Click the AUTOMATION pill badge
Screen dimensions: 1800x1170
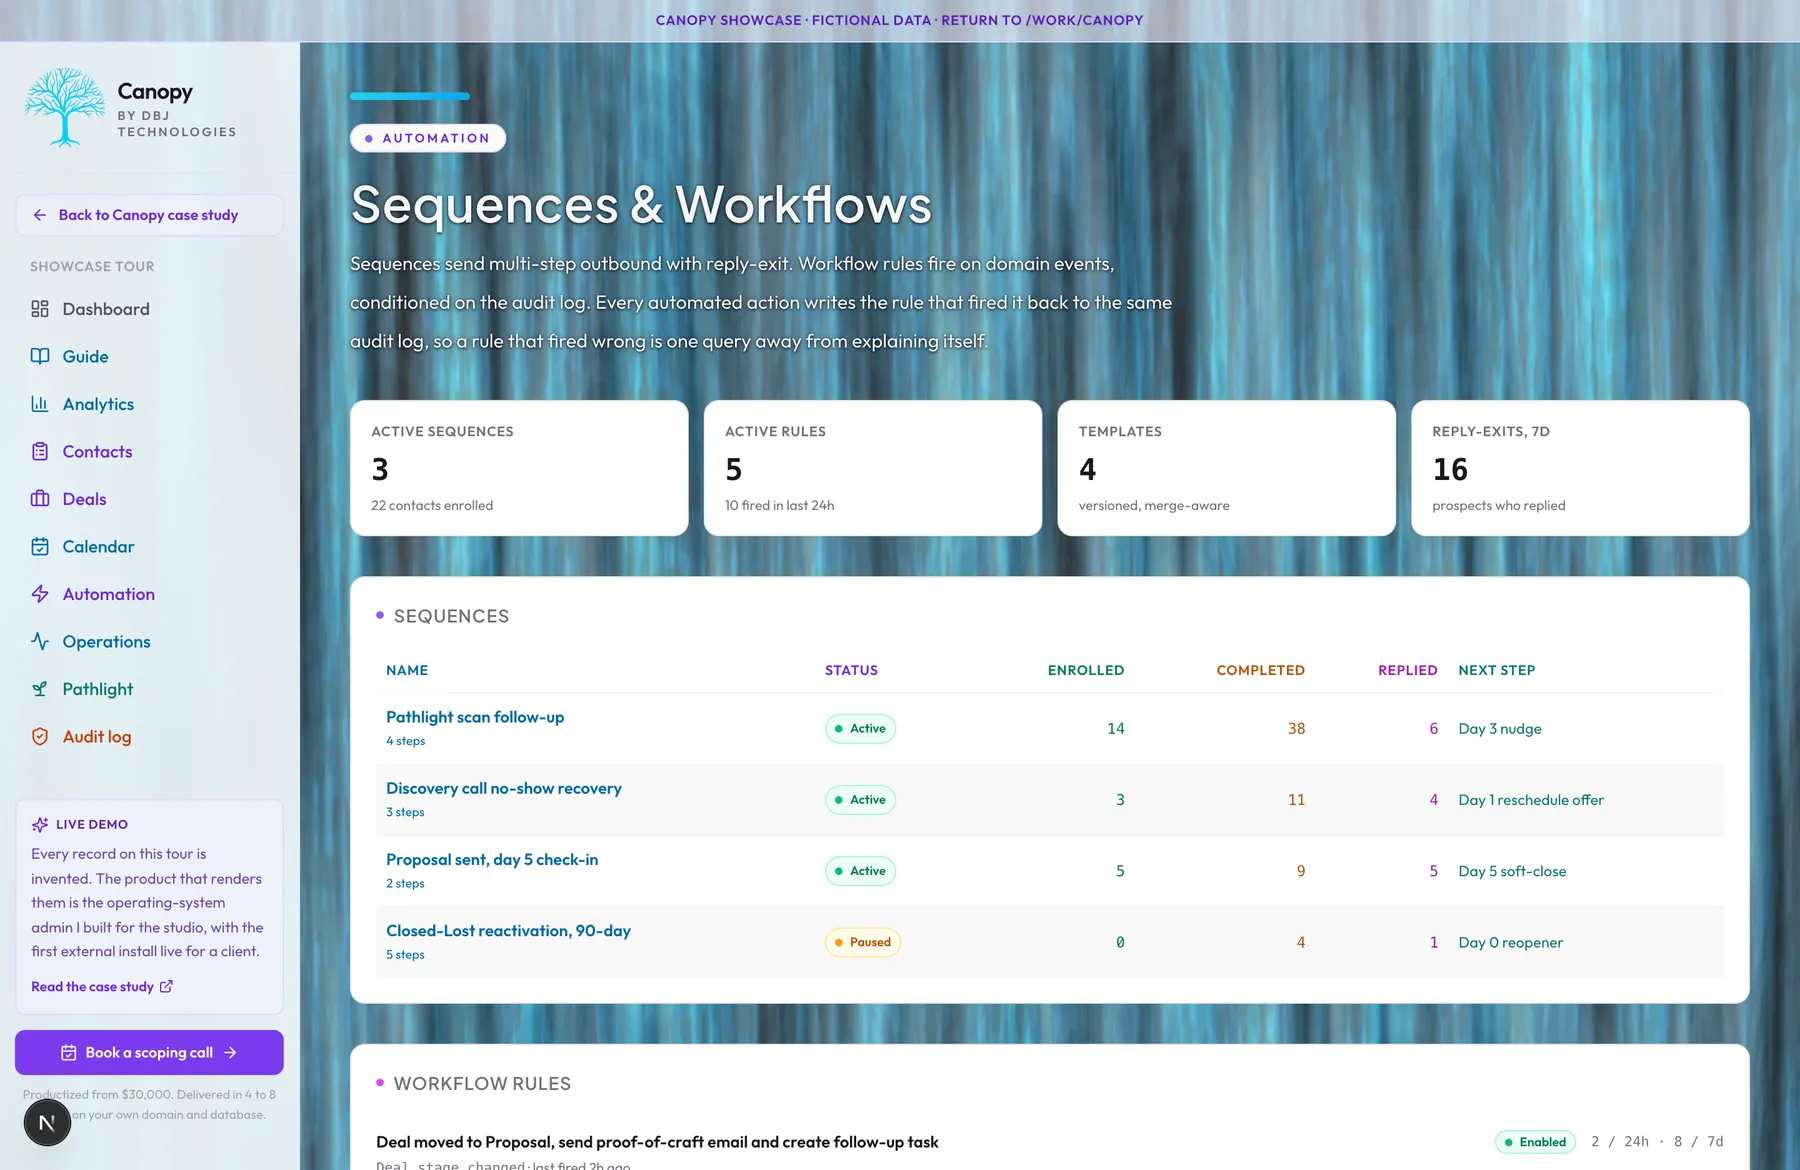pyautogui.click(x=428, y=138)
